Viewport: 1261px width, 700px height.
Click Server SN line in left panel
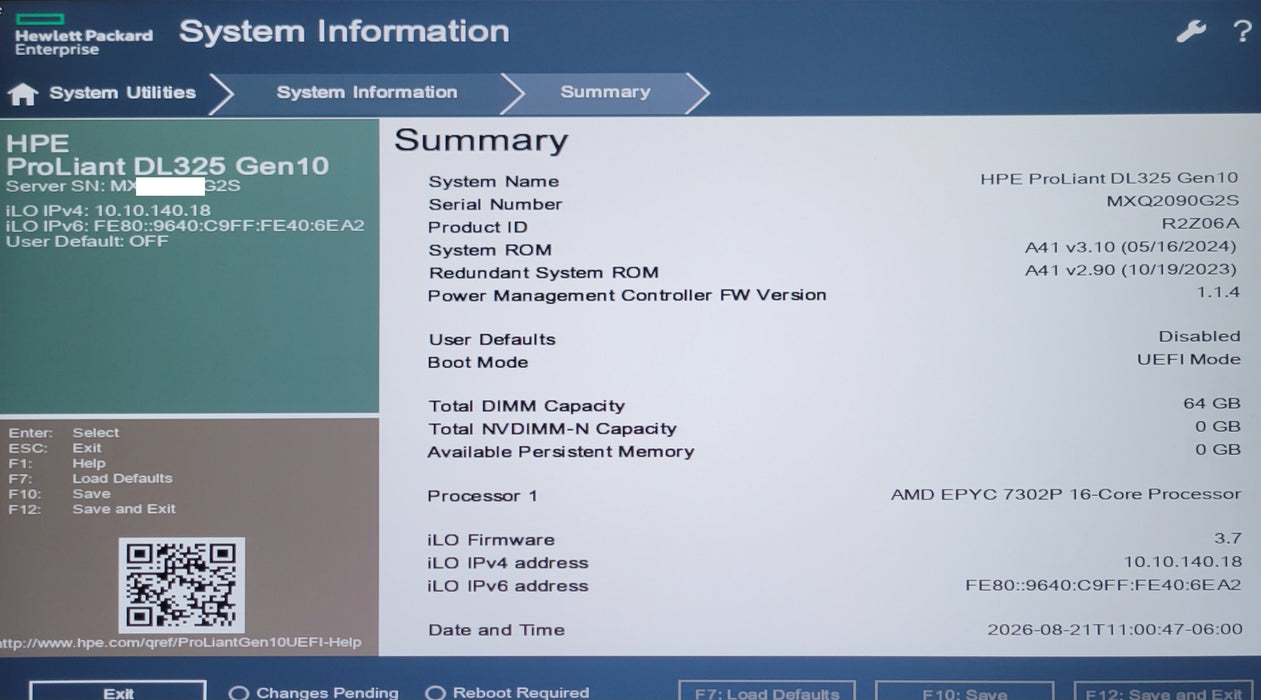[123, 186]
